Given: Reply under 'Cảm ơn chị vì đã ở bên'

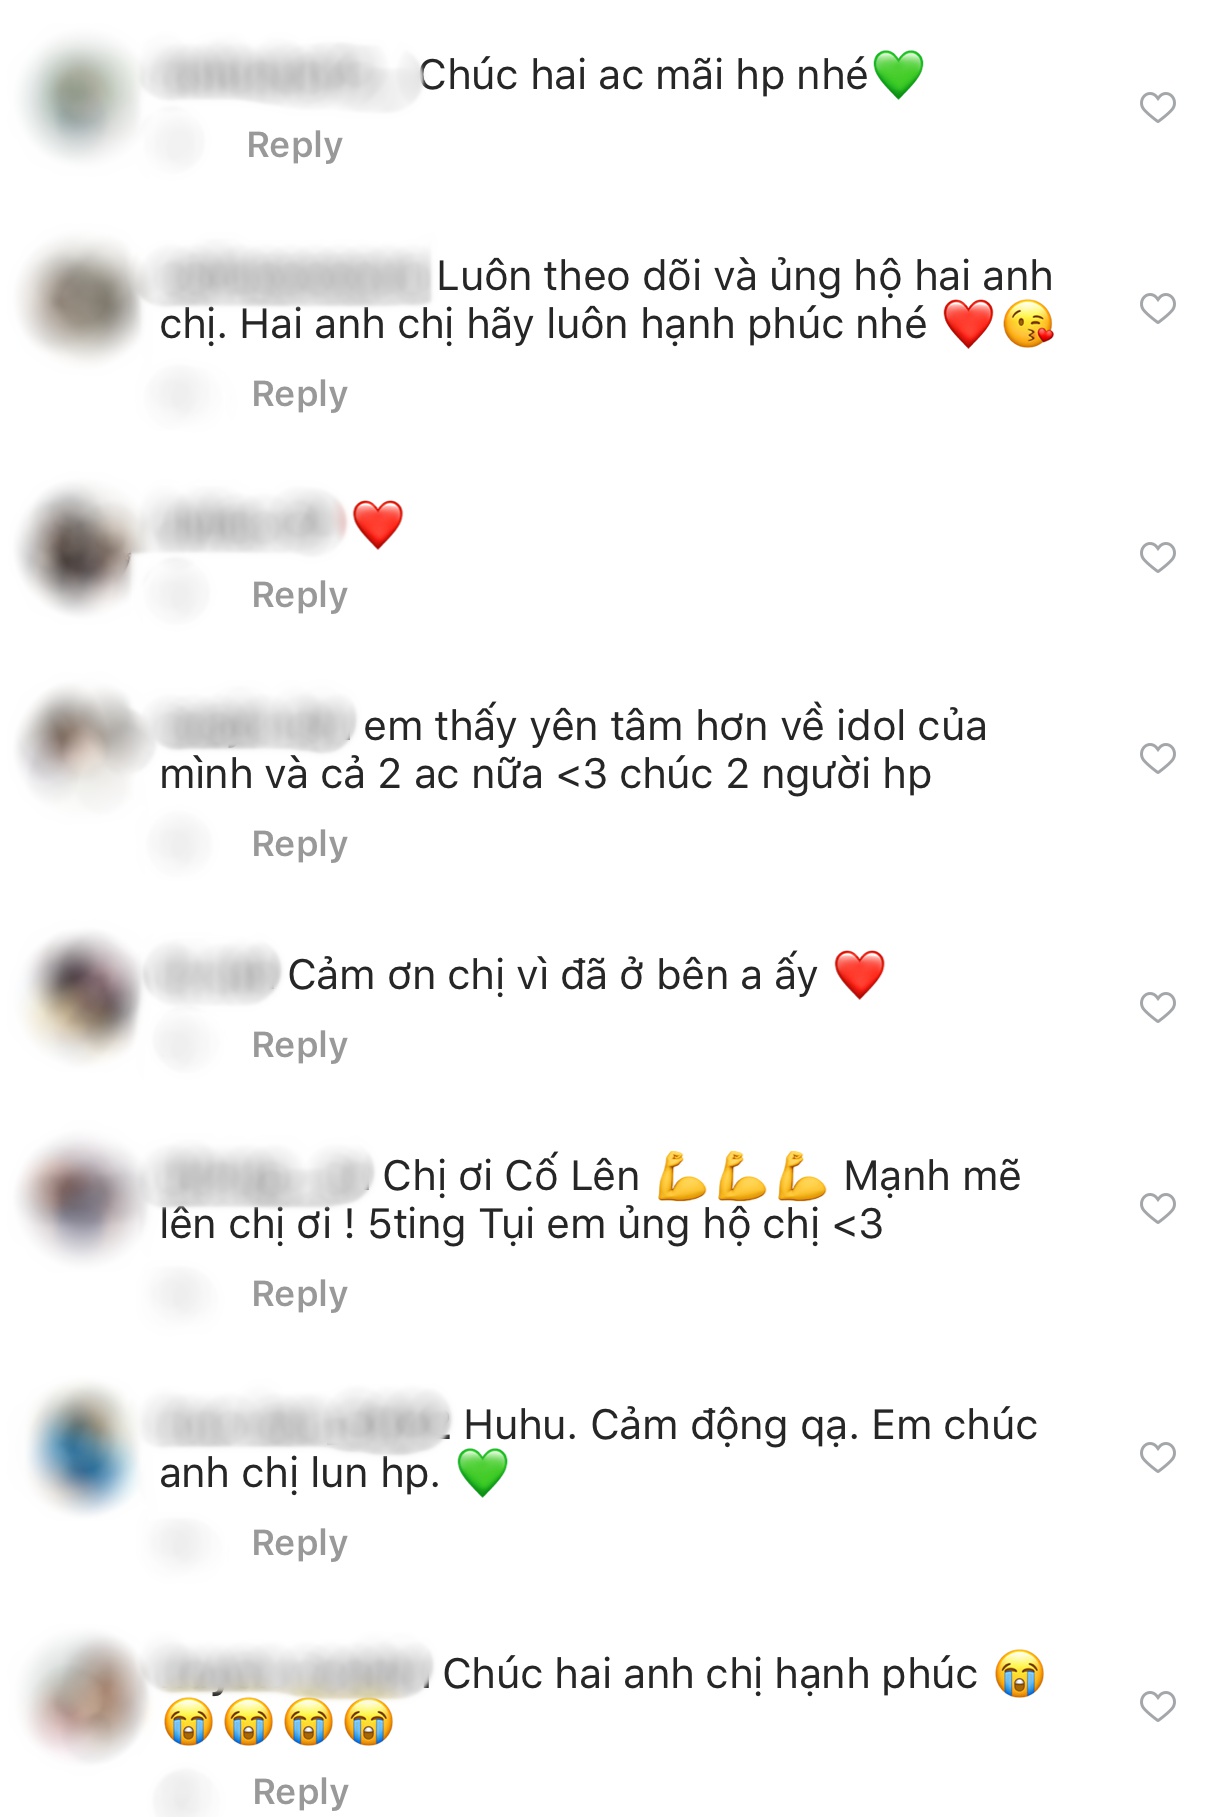Looking at the screenshot, I should point(299,1045).
